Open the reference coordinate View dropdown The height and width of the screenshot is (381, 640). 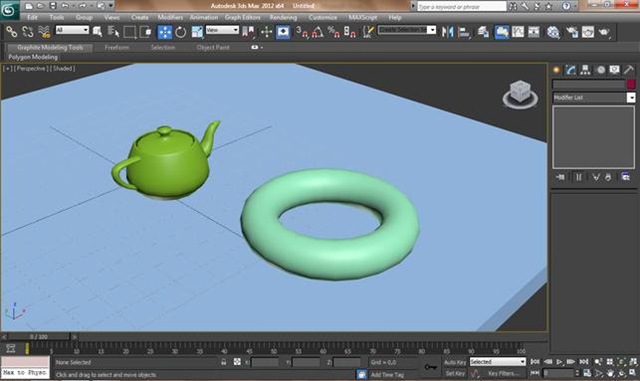[x=222, y=30]
